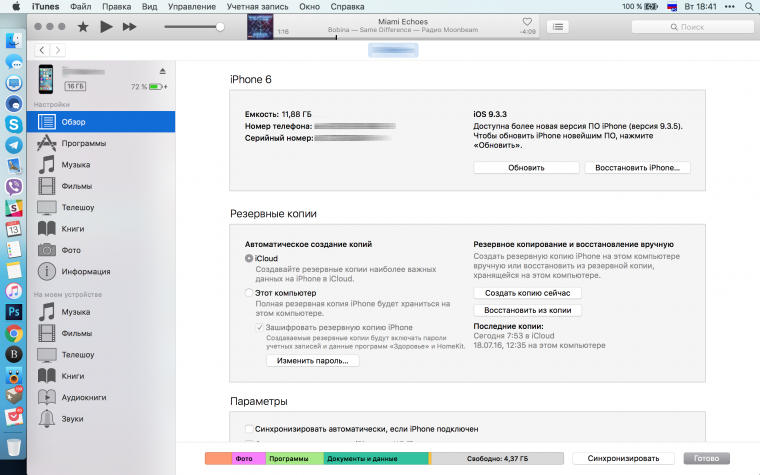Open Skype from the Dock
The width and height of the screenshot is (760, 475).
(14, 124)
